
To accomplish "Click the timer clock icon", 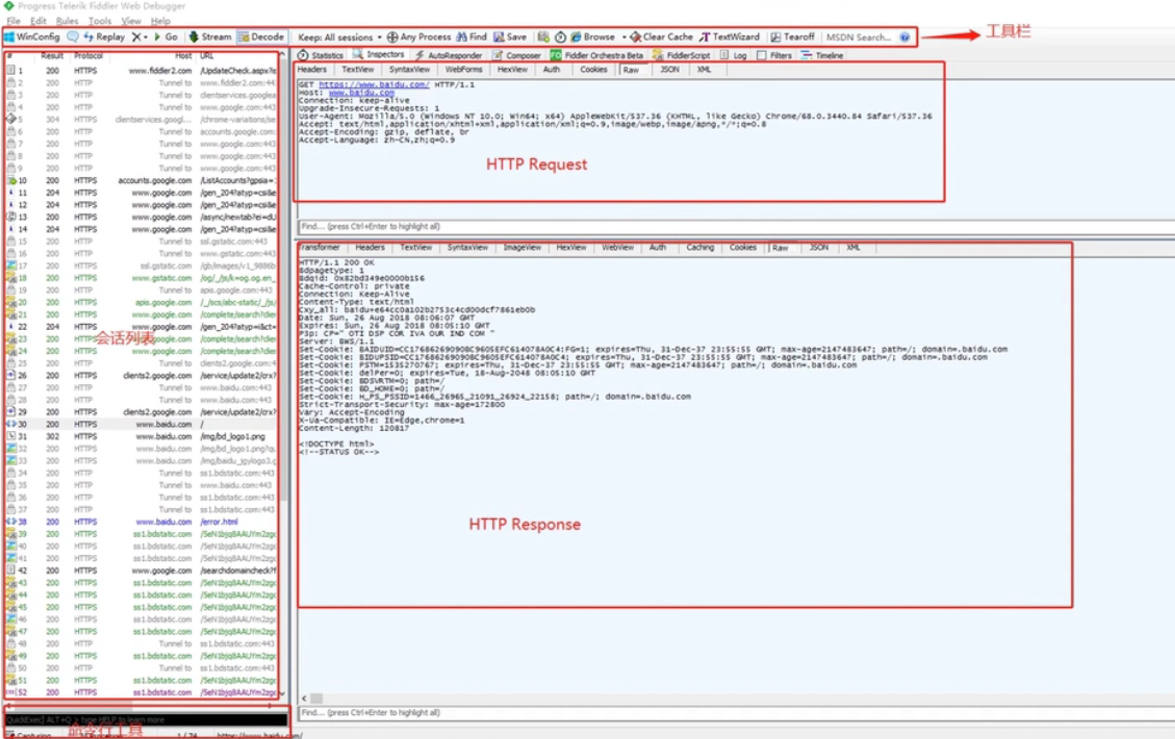I will click(x=561, y=37).
